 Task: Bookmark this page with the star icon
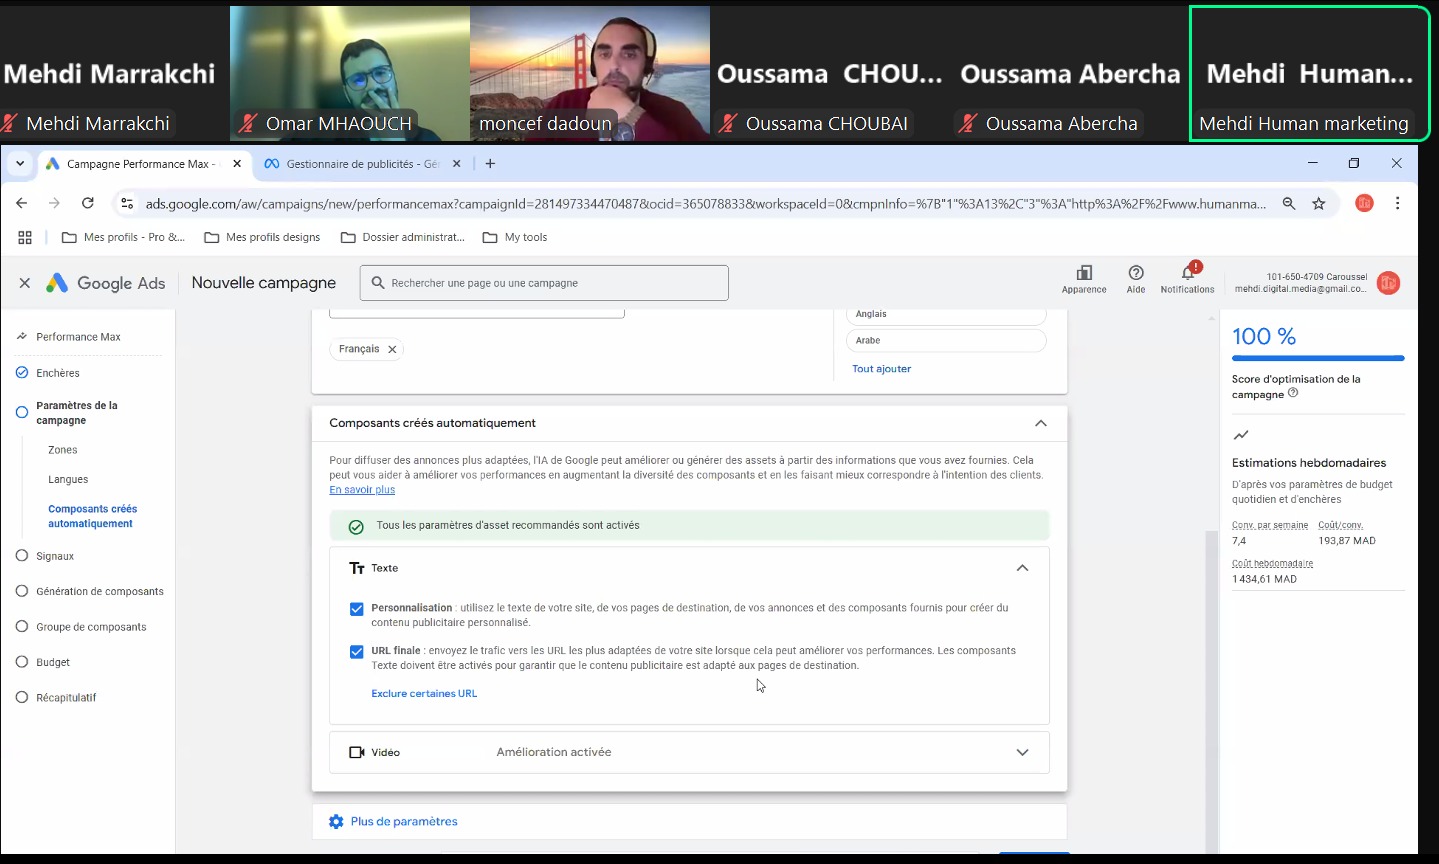[x=1319, y=204]
